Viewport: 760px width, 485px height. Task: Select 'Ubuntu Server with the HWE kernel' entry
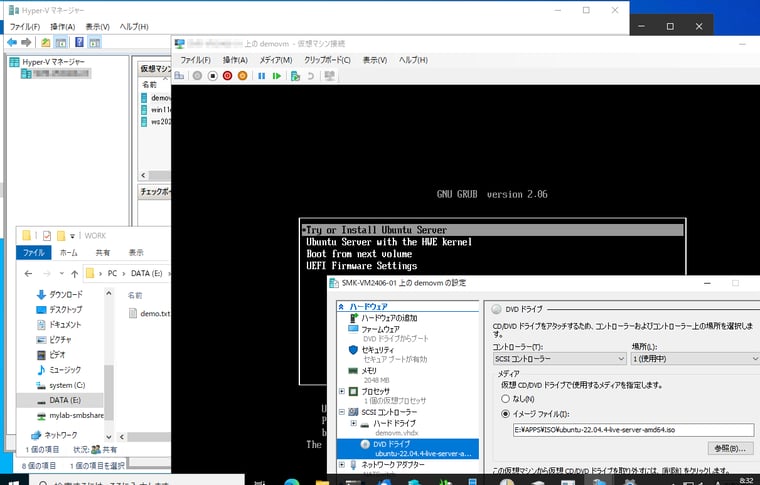pyautogui.click(x=389, y=242)
